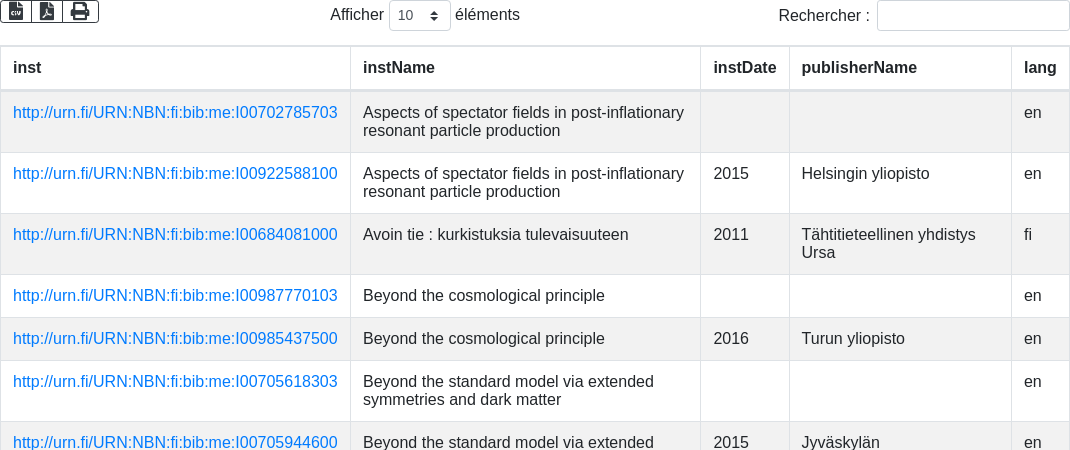Visit the URN link ending in I00985437500

tap(175, 338)
